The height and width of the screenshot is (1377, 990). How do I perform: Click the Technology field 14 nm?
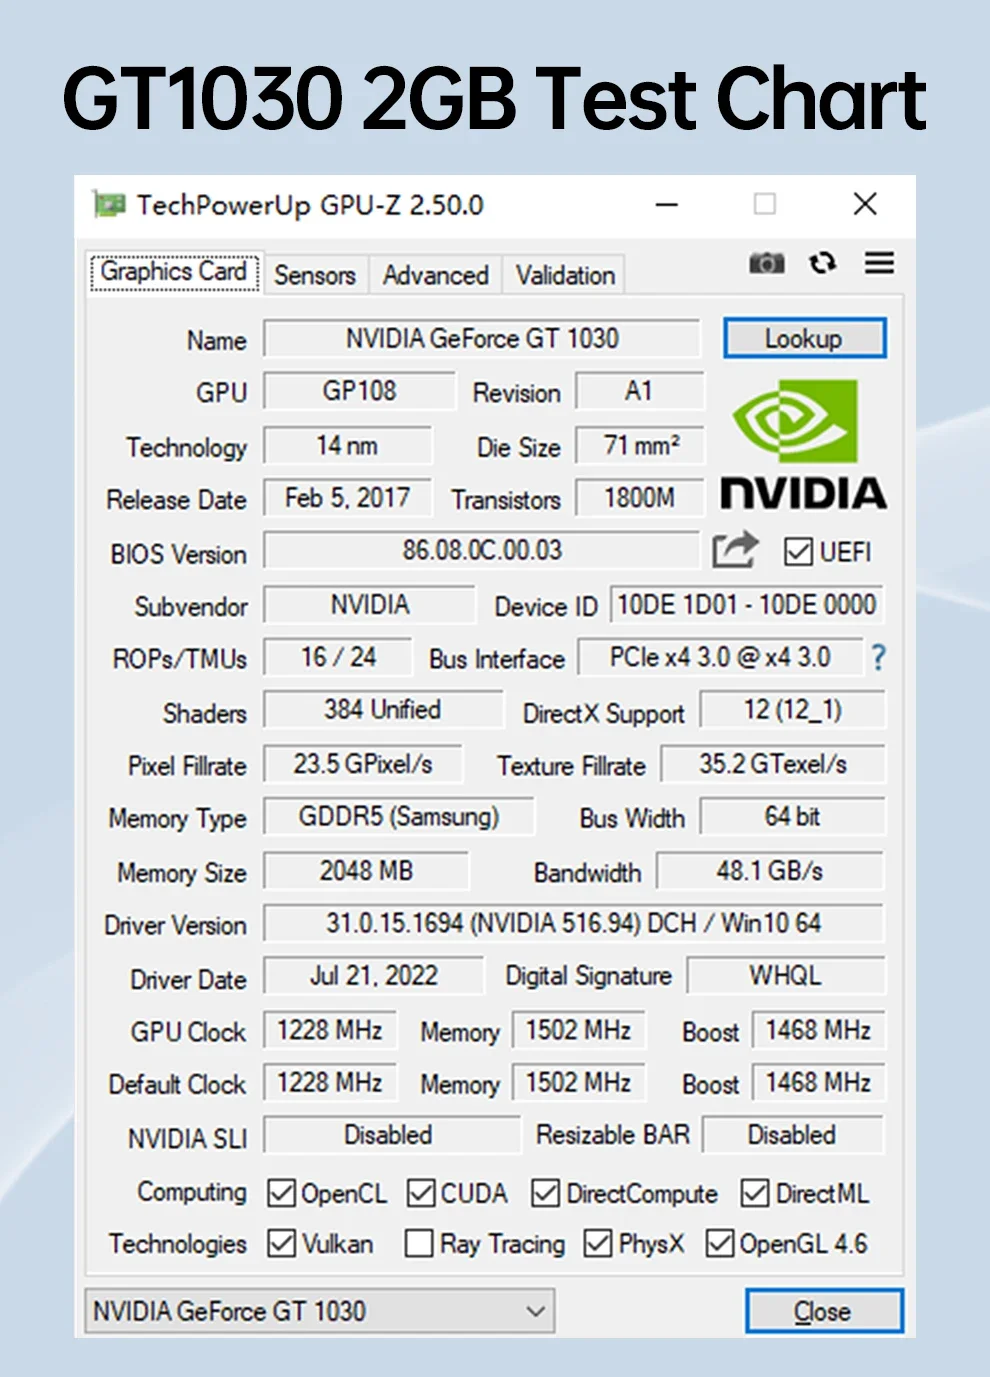(347, 445)
